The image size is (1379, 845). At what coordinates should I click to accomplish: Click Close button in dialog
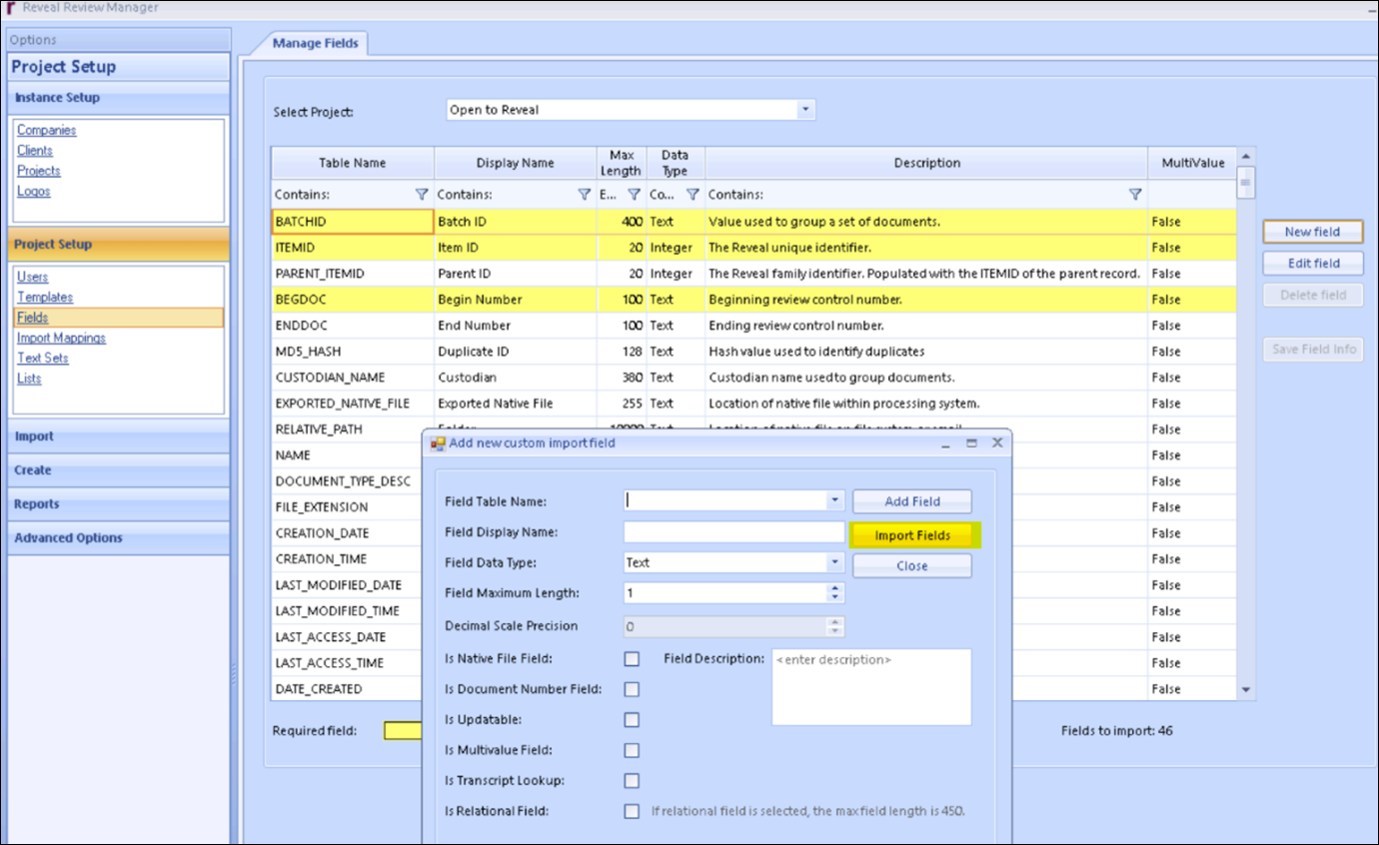click(912, 566)
